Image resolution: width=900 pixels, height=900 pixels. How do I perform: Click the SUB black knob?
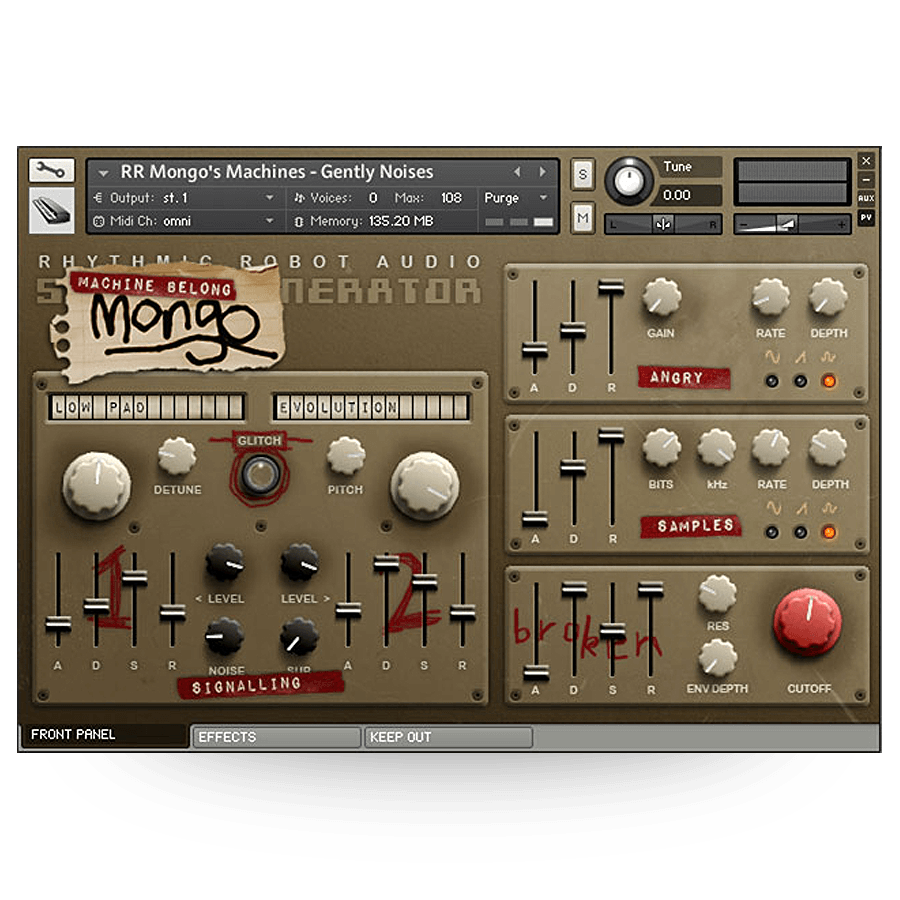point(299,637)
